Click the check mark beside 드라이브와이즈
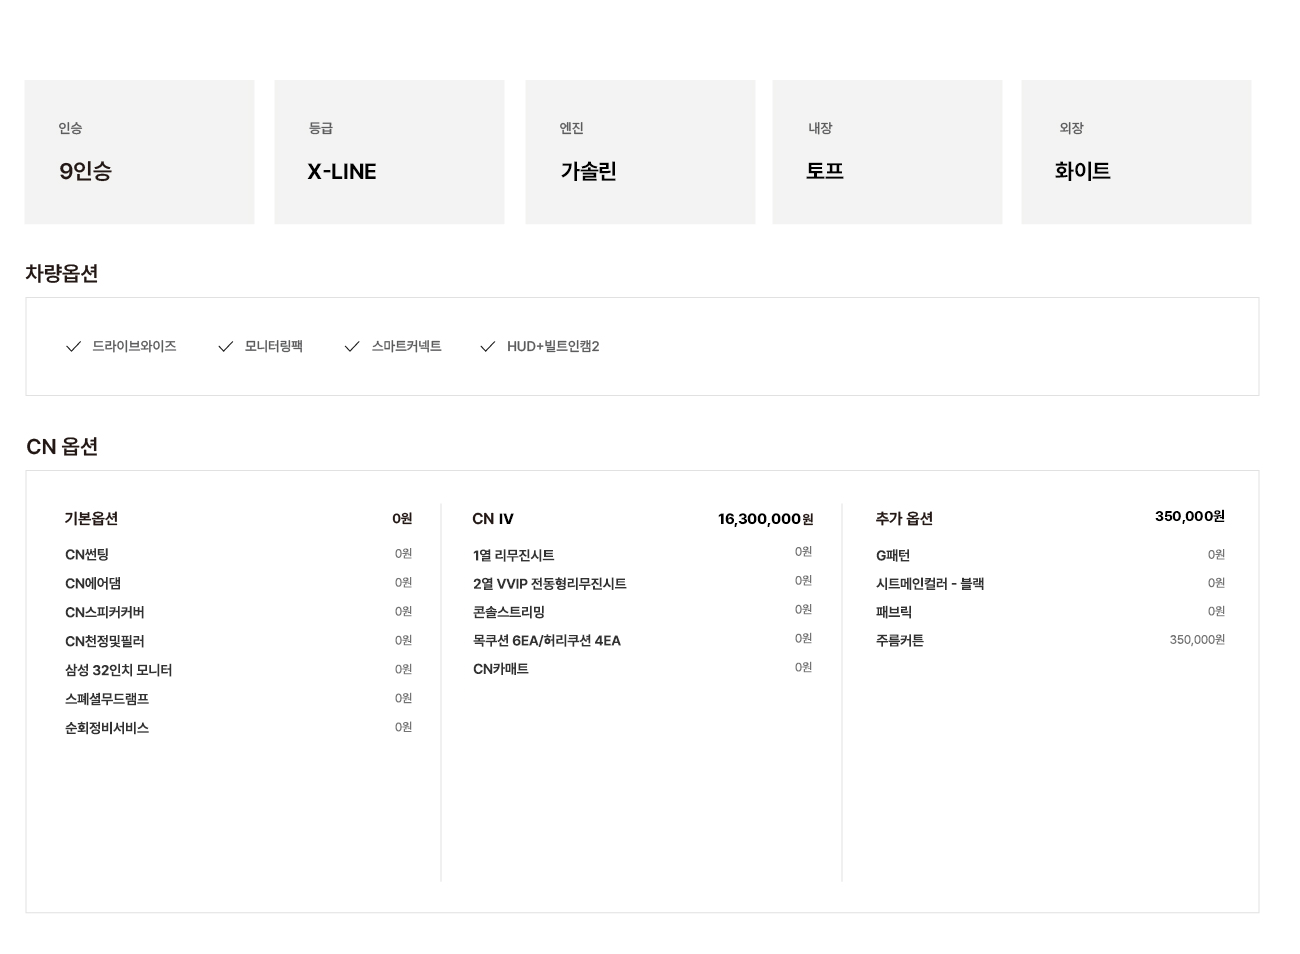This screenshot has width=1300, height=954. (x=73, y=347)
